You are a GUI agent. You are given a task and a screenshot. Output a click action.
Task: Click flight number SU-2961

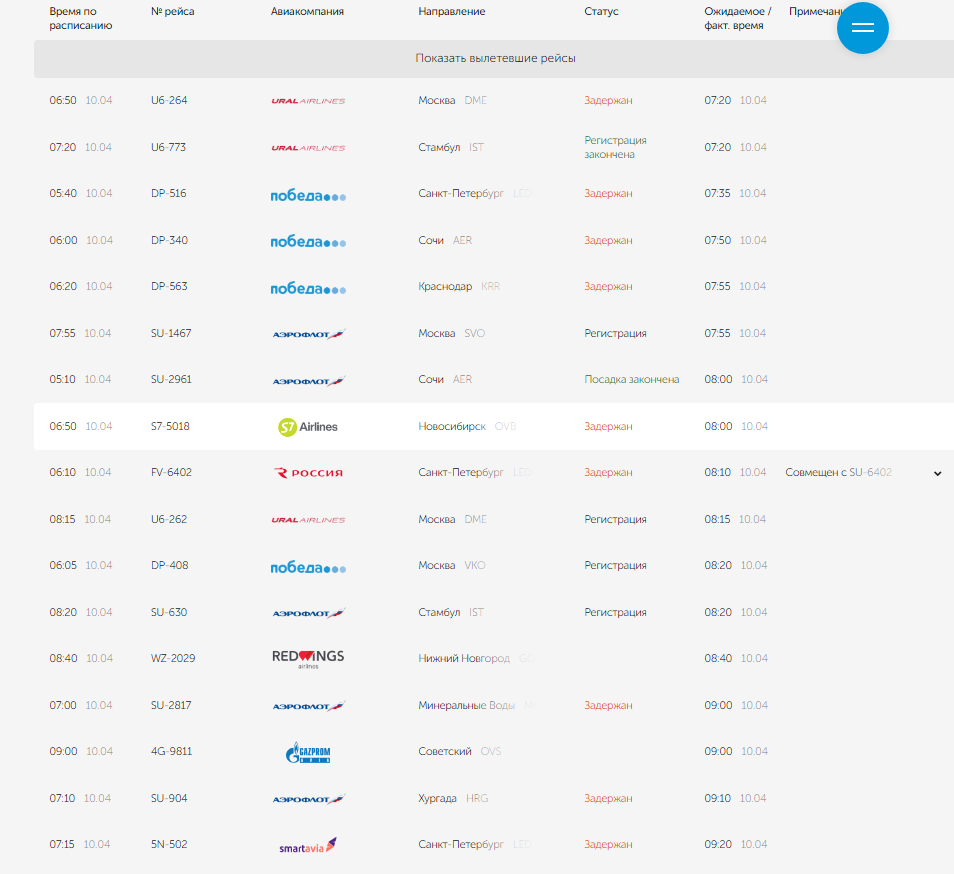(x=171, y=380)
